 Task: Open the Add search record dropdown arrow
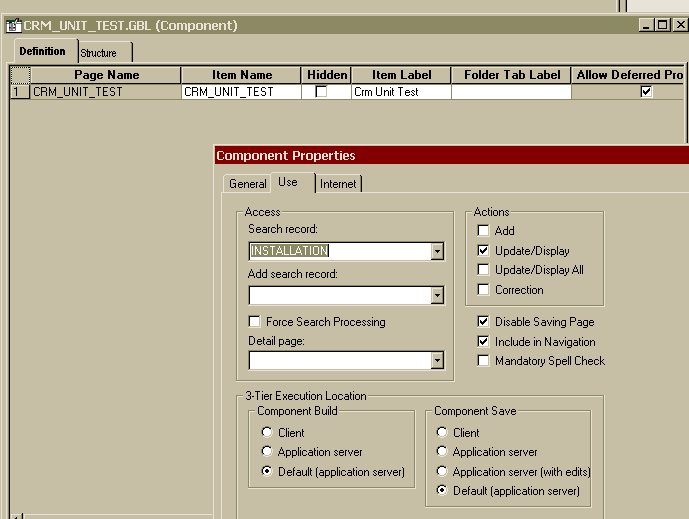pos(437,295)
